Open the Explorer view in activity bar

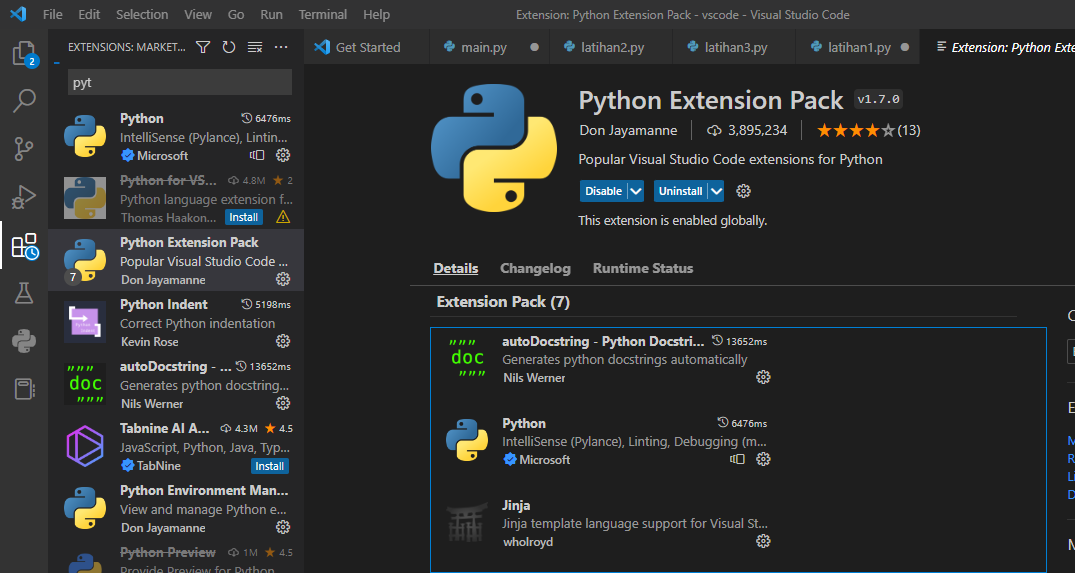(24, 53)
